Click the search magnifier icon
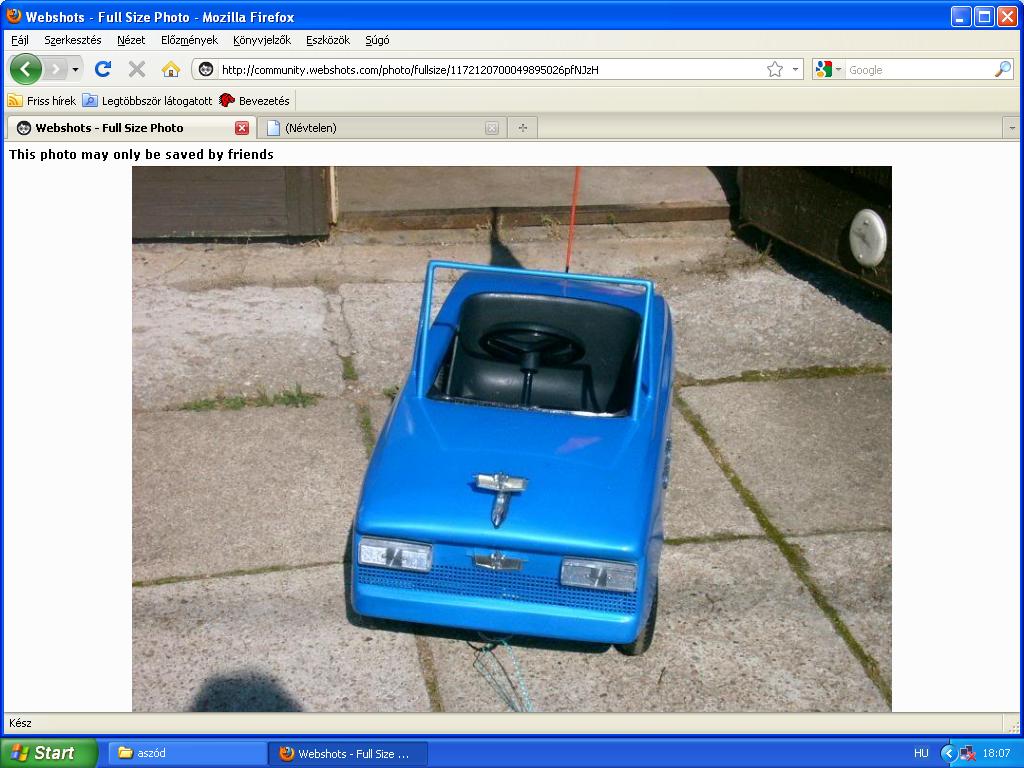The image size is (1024, 768). [1002, 69]
